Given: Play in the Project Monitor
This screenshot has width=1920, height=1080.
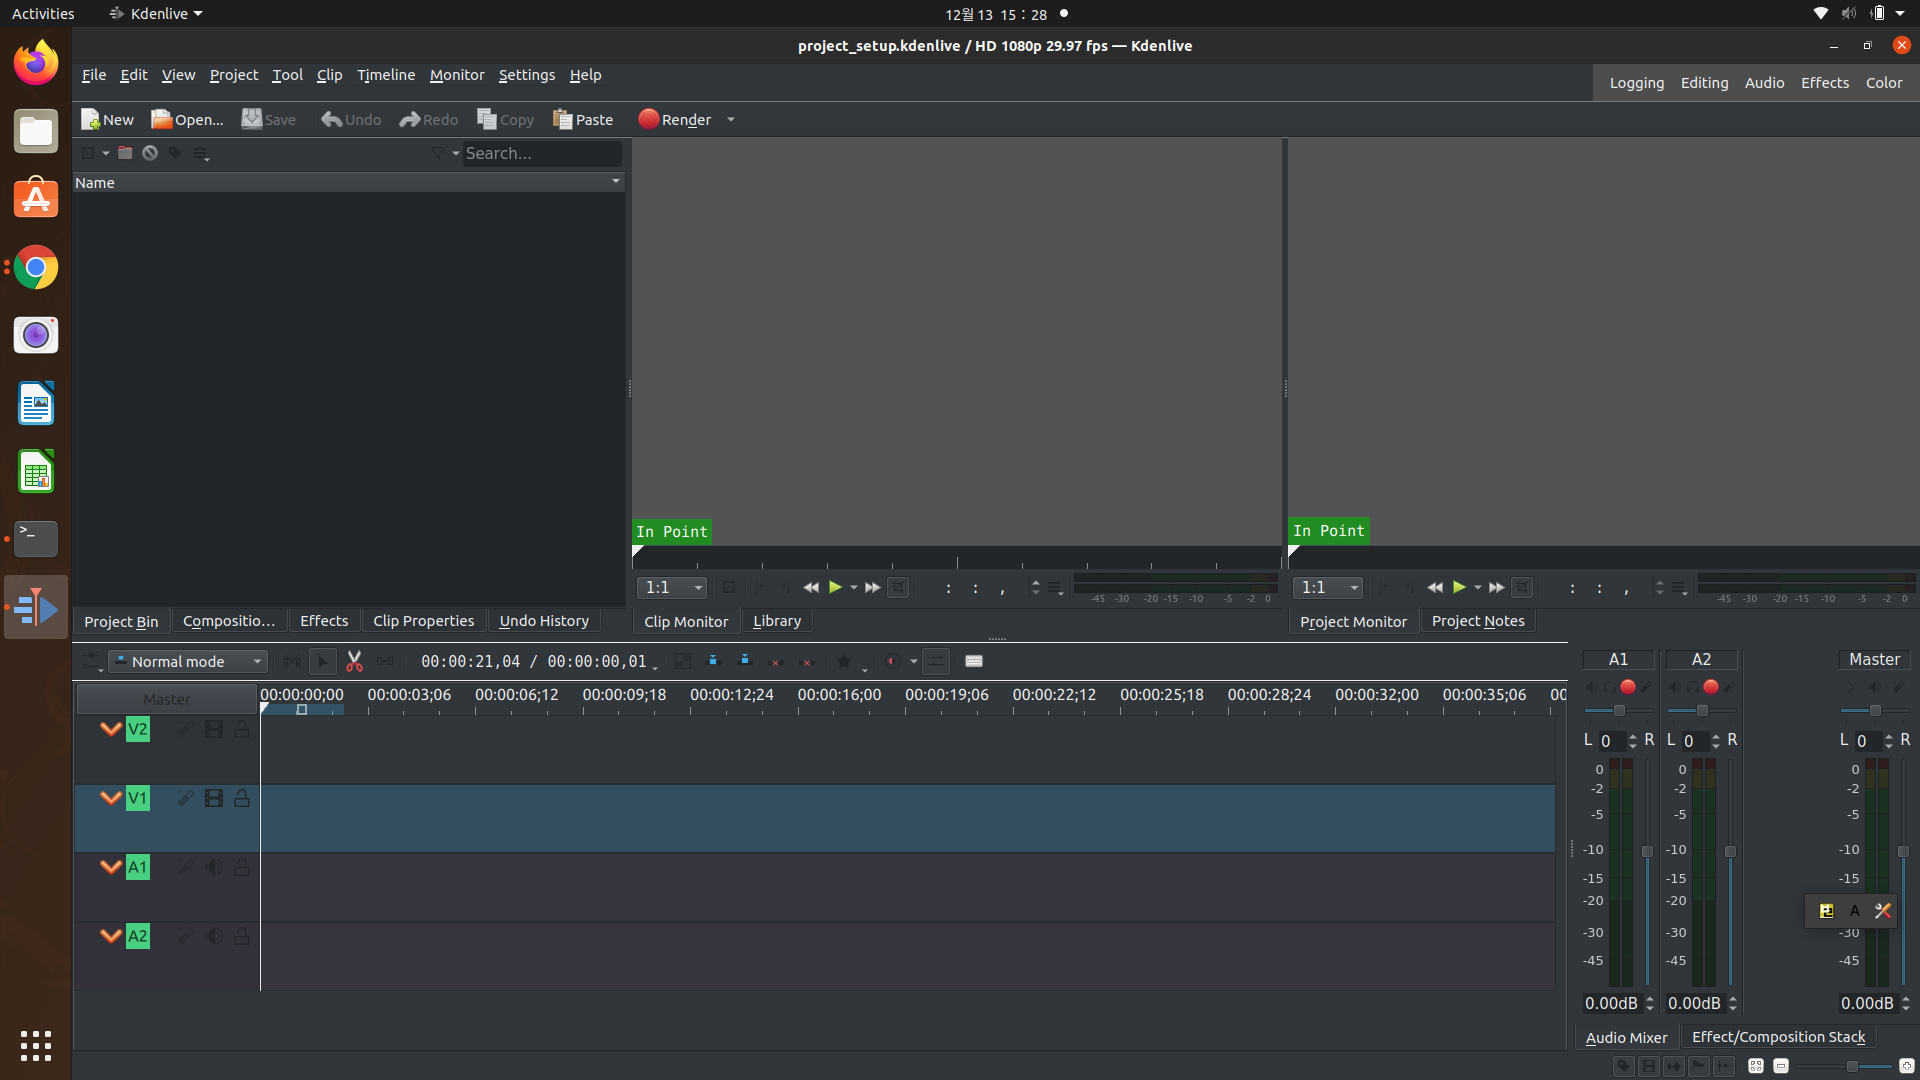Looking at the screenshot, I should pyautogui.click(x=1459, y=587).
